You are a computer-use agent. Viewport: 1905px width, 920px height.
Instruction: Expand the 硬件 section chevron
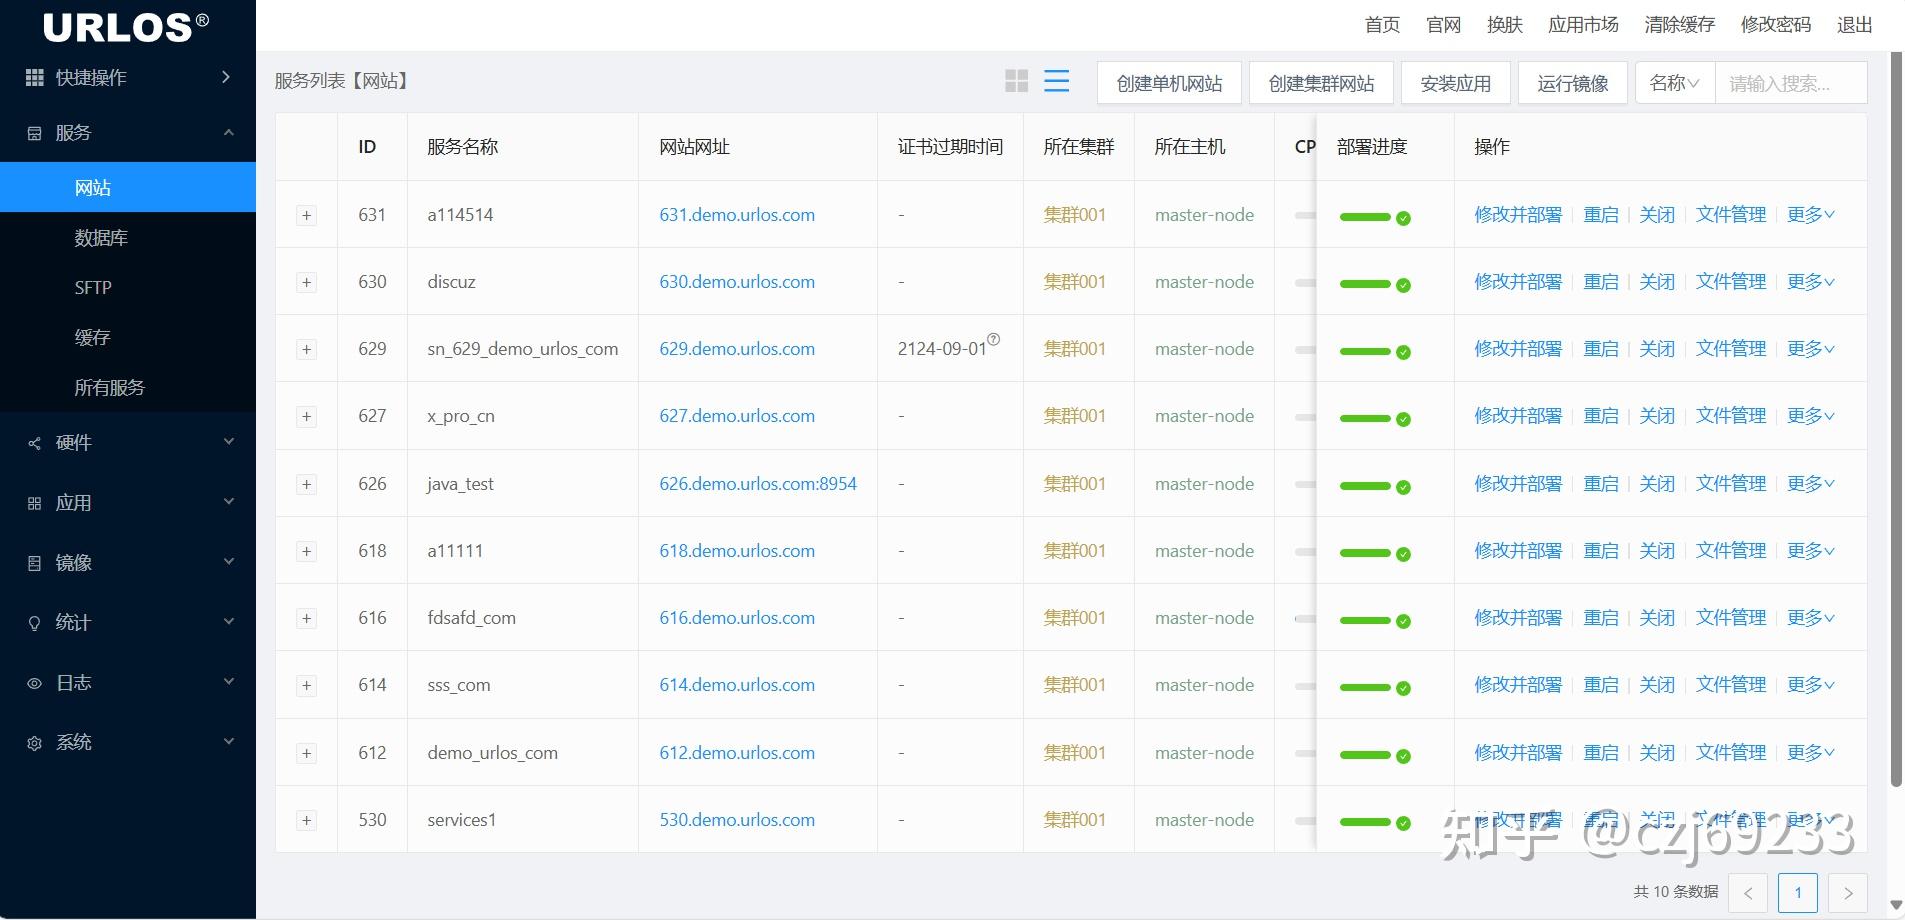click(x=229, y=442)
